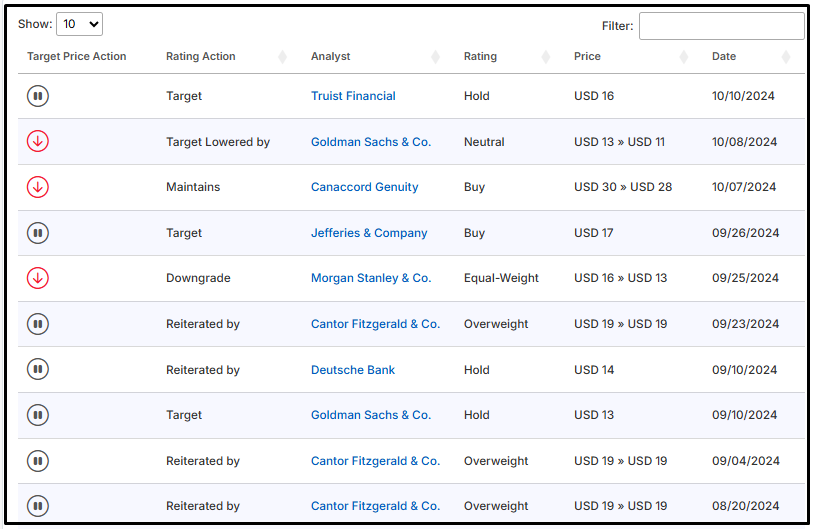
Task: Open Jefferies & Company analyst link
Action: click(x=369, y=233)
